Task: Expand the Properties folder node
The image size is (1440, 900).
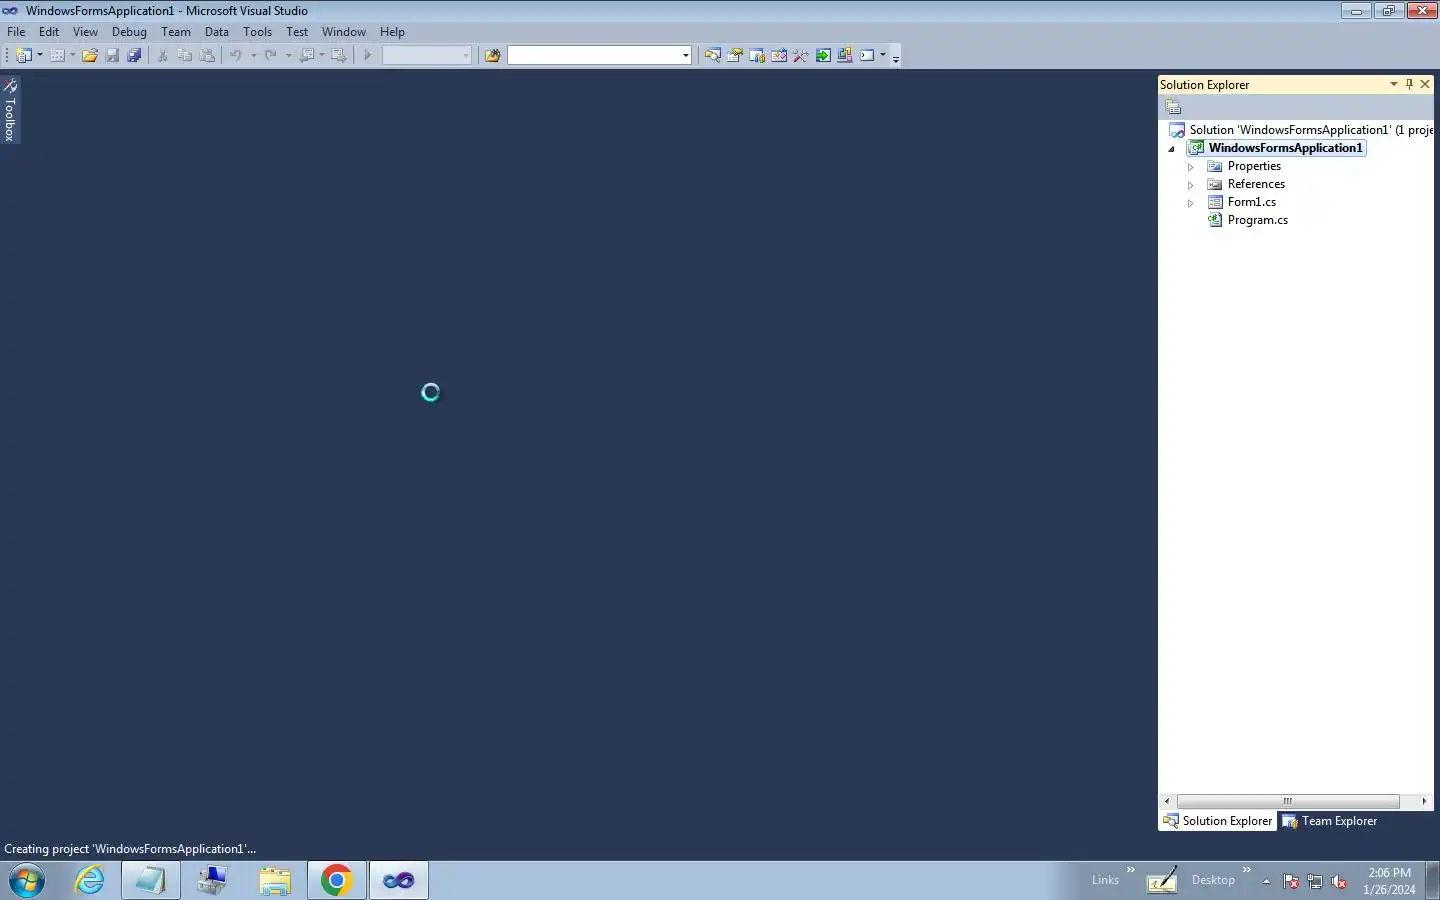Action: [1190, 167]
